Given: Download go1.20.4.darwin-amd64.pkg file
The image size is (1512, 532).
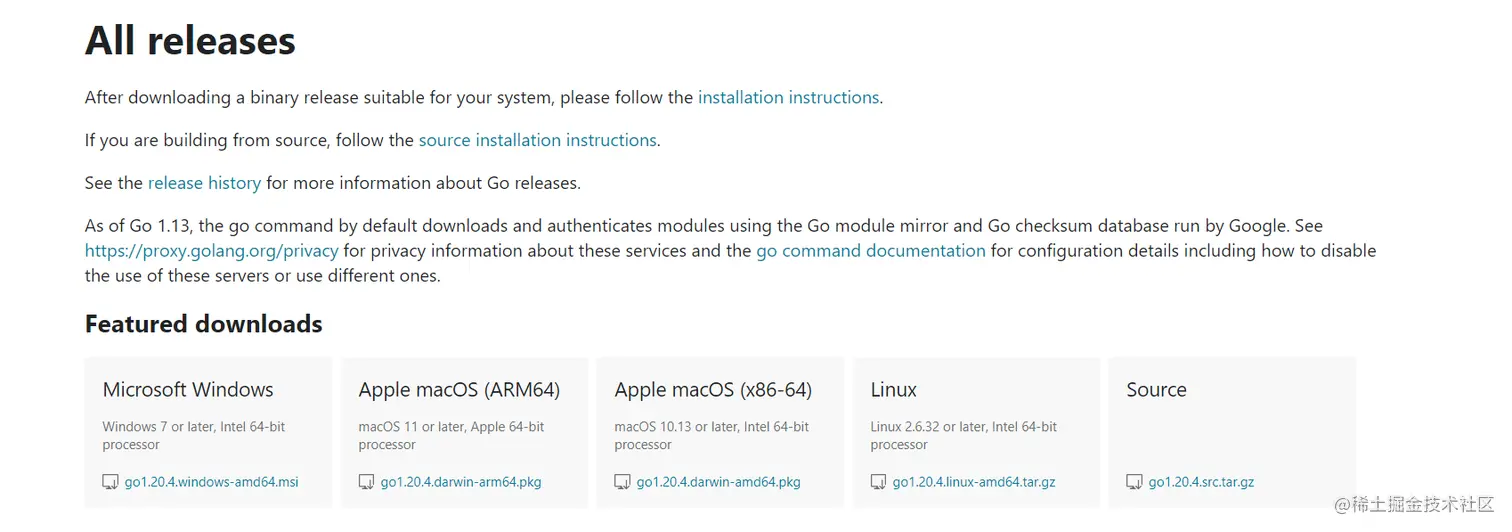Looking at the screenshot, I should 718,482.
